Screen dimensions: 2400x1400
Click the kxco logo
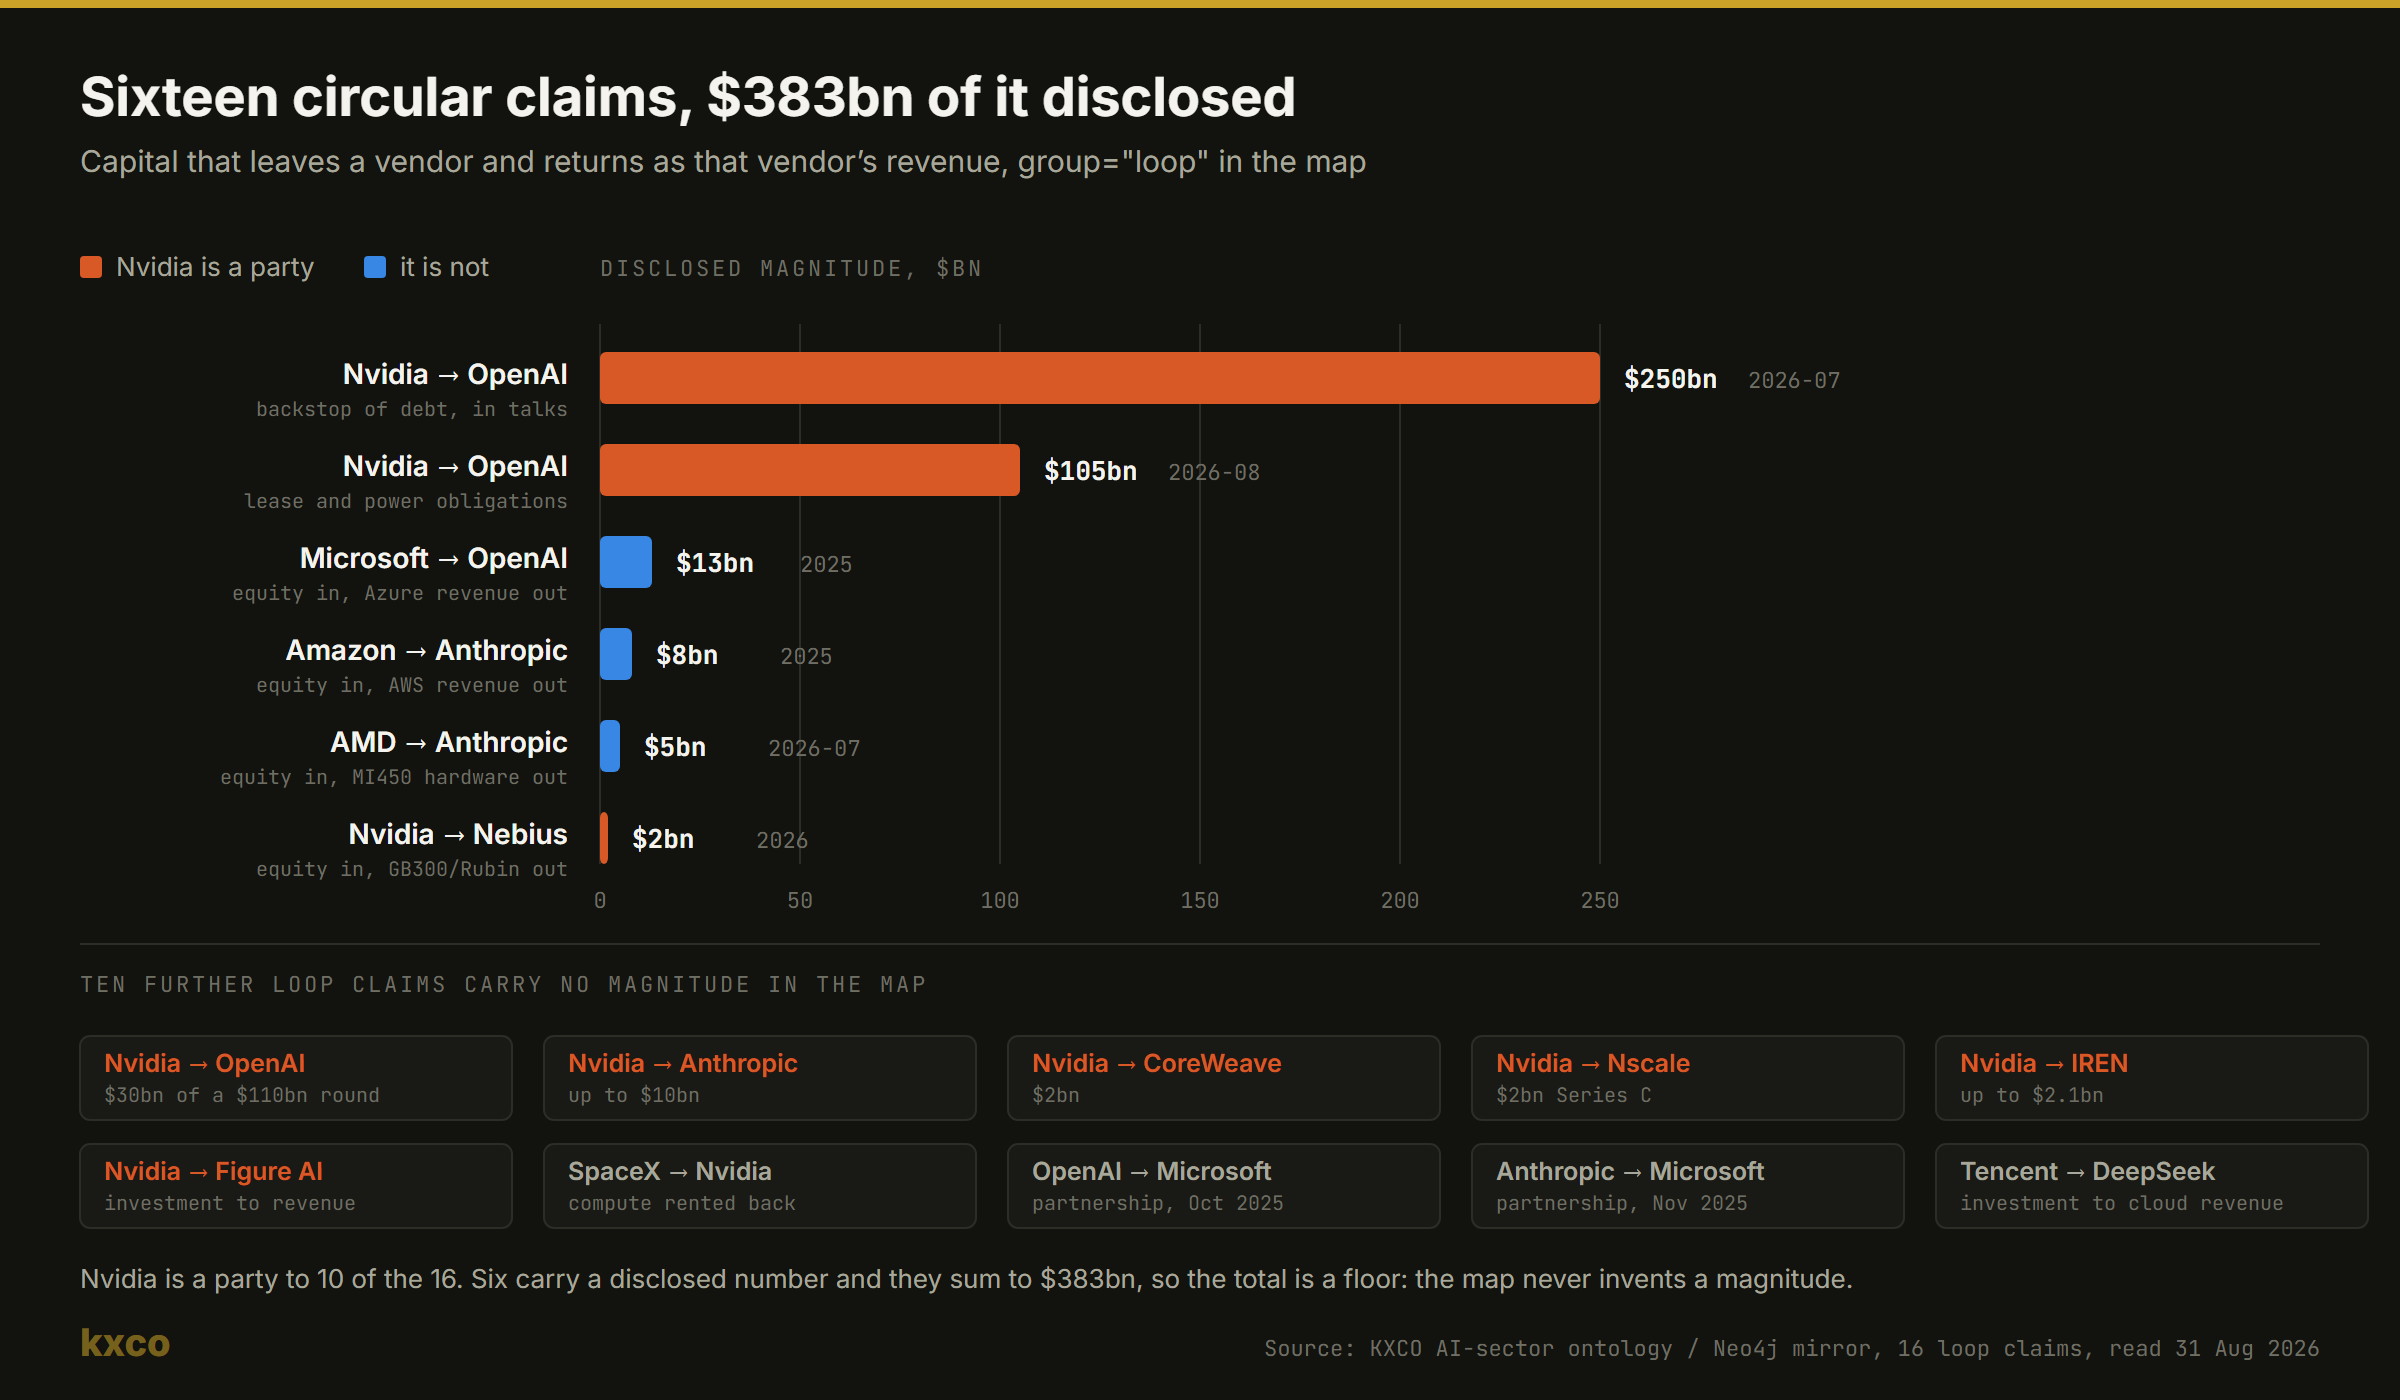pyautogui.click(x=125, y=1343)
